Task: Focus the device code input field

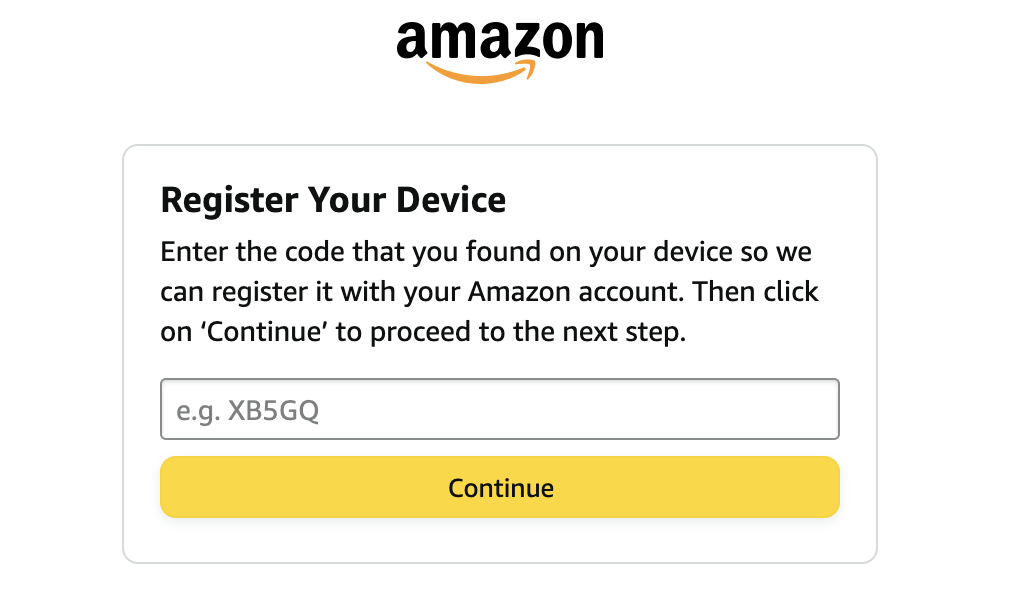Action: (x=499, y=409)
